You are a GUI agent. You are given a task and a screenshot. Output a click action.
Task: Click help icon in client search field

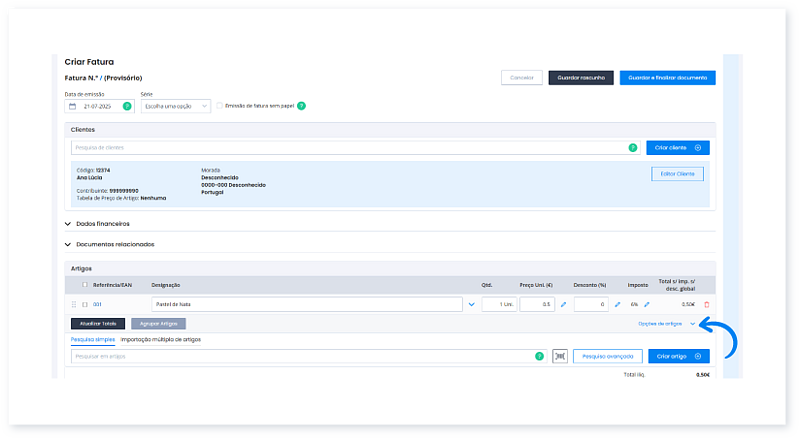pyautogui.click(x=632, y=148)
